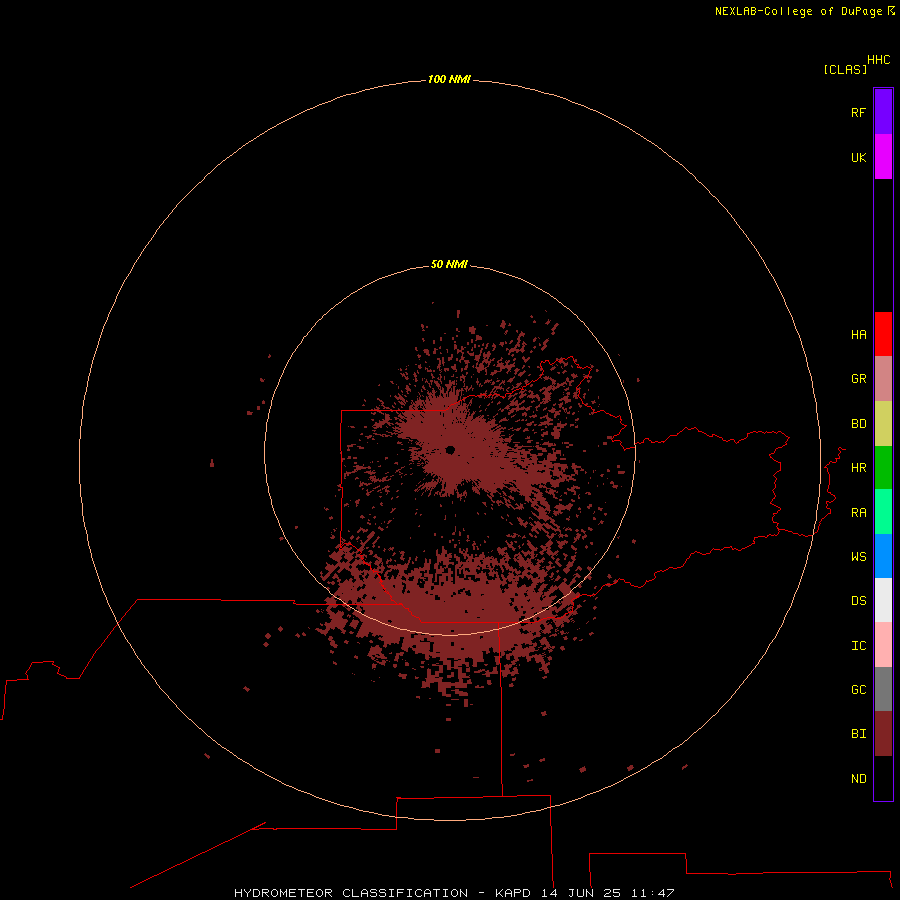Select the blue WS legend swatch

point(883,556)
